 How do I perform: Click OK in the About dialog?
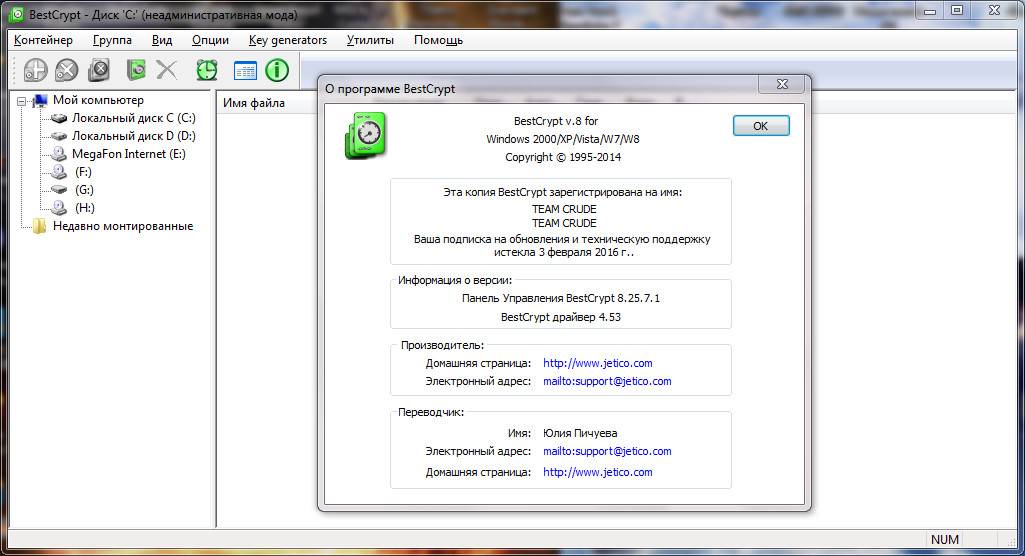pos(761,125)
